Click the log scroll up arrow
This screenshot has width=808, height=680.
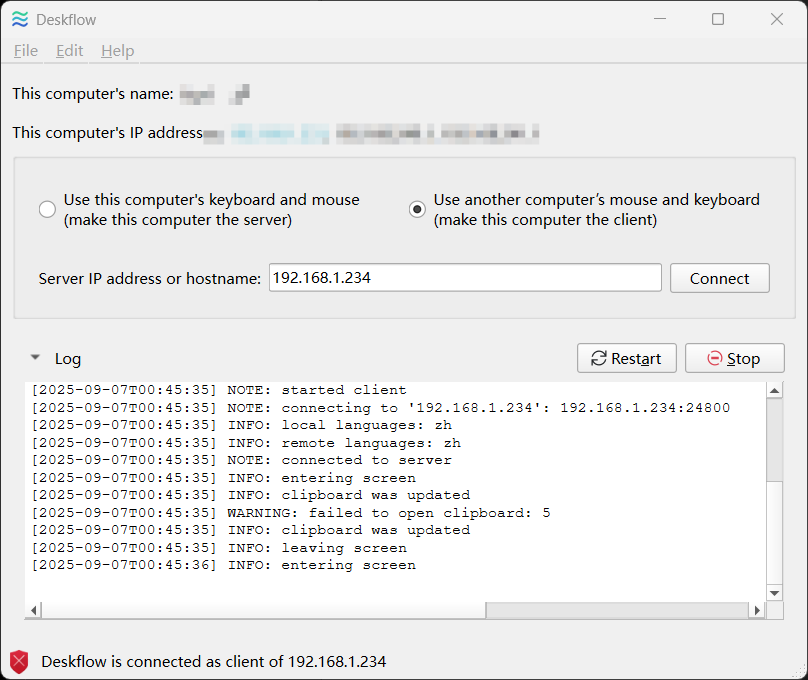tap(774, 390)
